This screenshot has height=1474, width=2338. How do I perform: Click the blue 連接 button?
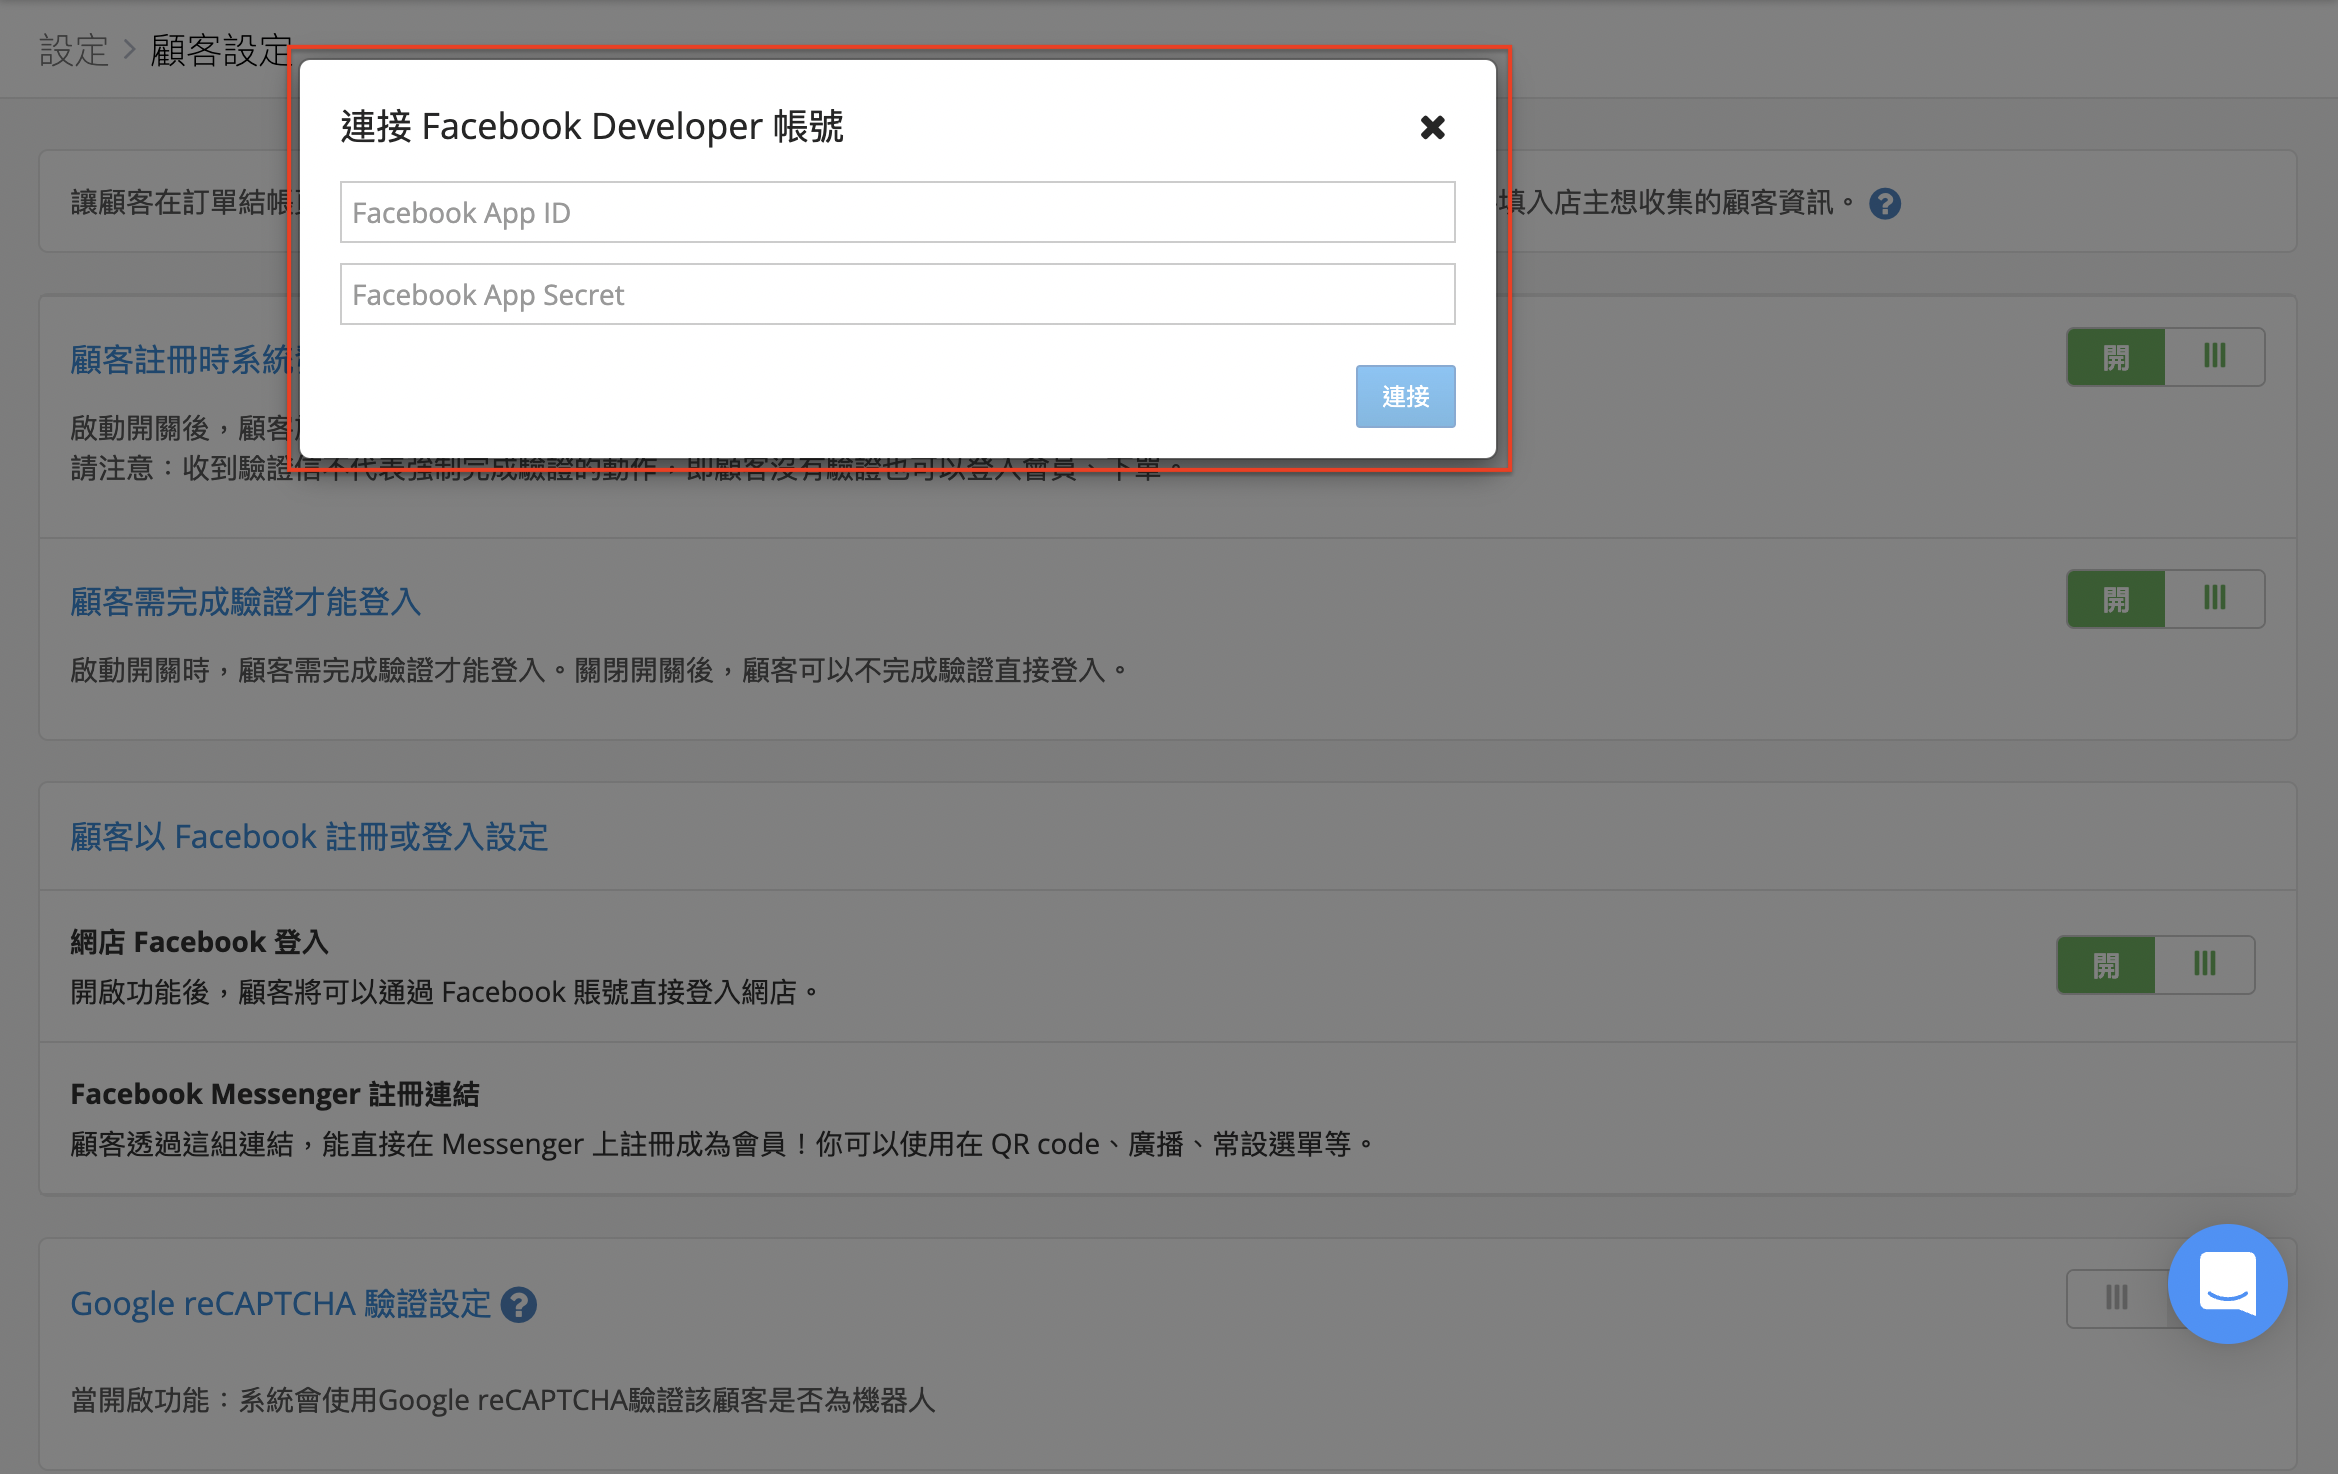click(1405, 396)
